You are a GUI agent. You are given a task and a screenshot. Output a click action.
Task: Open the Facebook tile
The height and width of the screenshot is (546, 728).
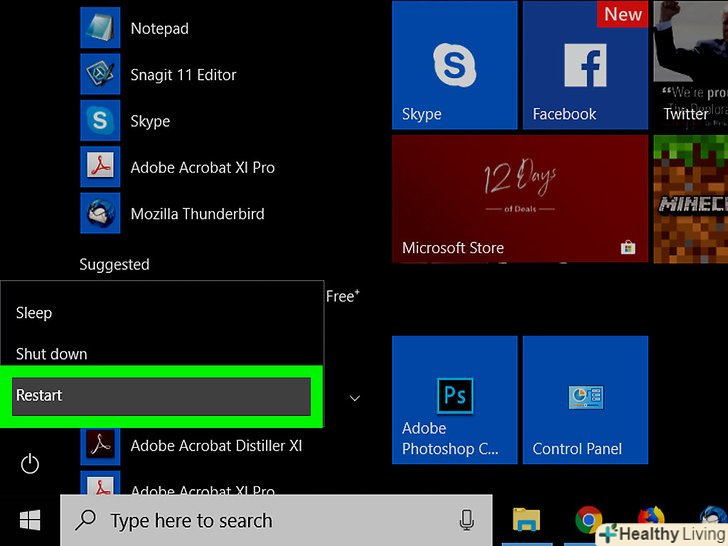(585, 65)
